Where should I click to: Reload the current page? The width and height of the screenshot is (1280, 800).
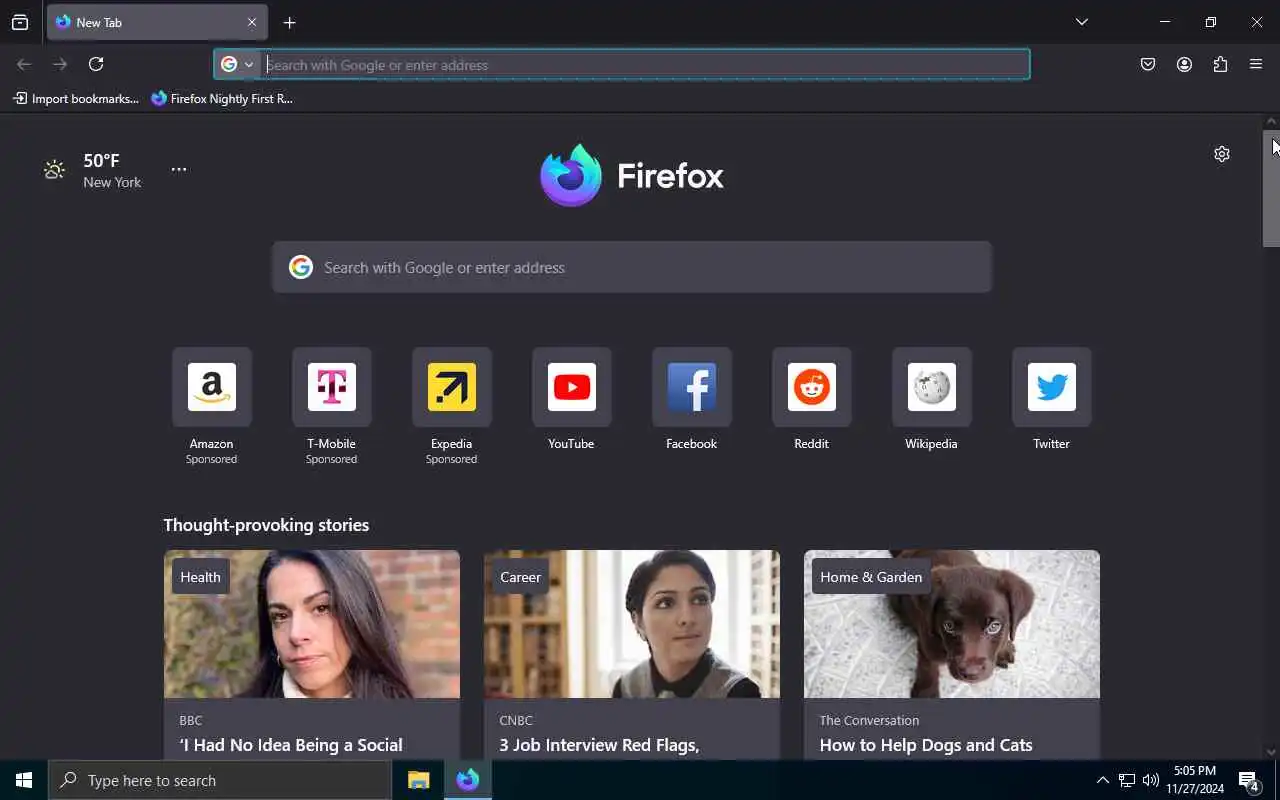[96, 64]
